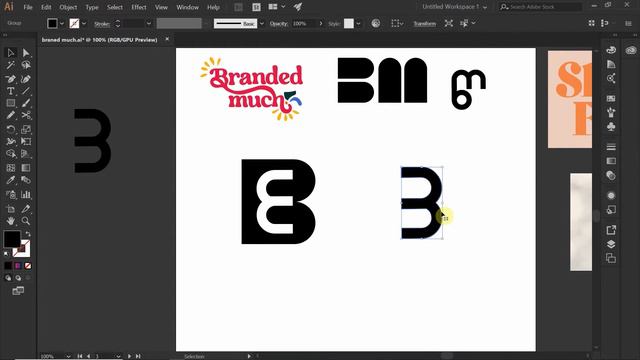Choose the Symbol Sprayer tool
This screenshot has height=360, width=640.
11,195
